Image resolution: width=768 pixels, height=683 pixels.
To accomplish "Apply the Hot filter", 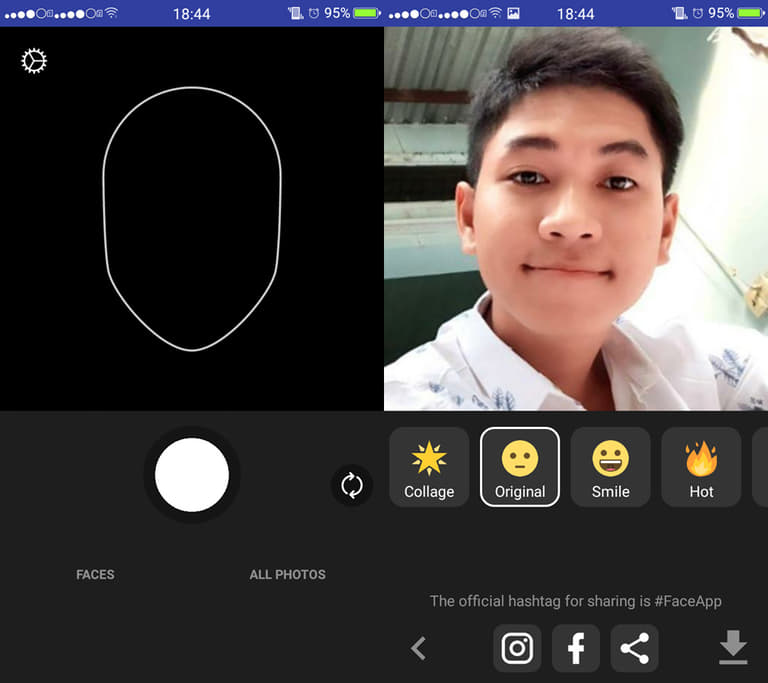I will click(x=701, y=467).
